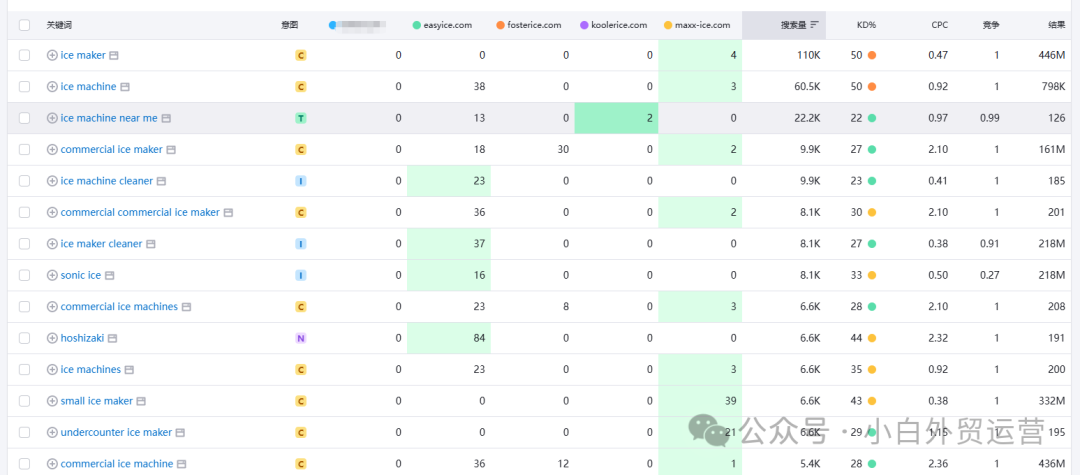This screenshot has width=1080, height=475.
Task: Open SERP icon next to undercounter ice maker
Action: (x=180, y=433)
